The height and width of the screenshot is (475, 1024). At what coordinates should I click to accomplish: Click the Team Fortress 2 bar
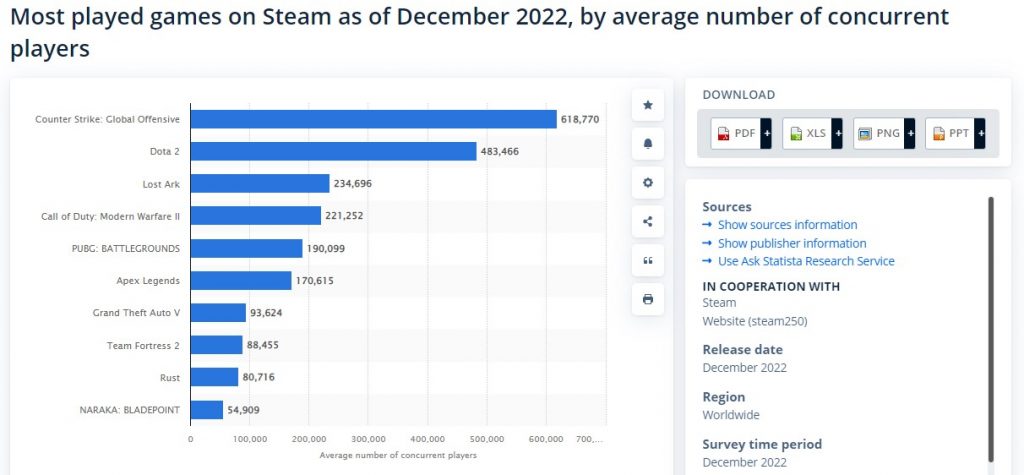217,345
